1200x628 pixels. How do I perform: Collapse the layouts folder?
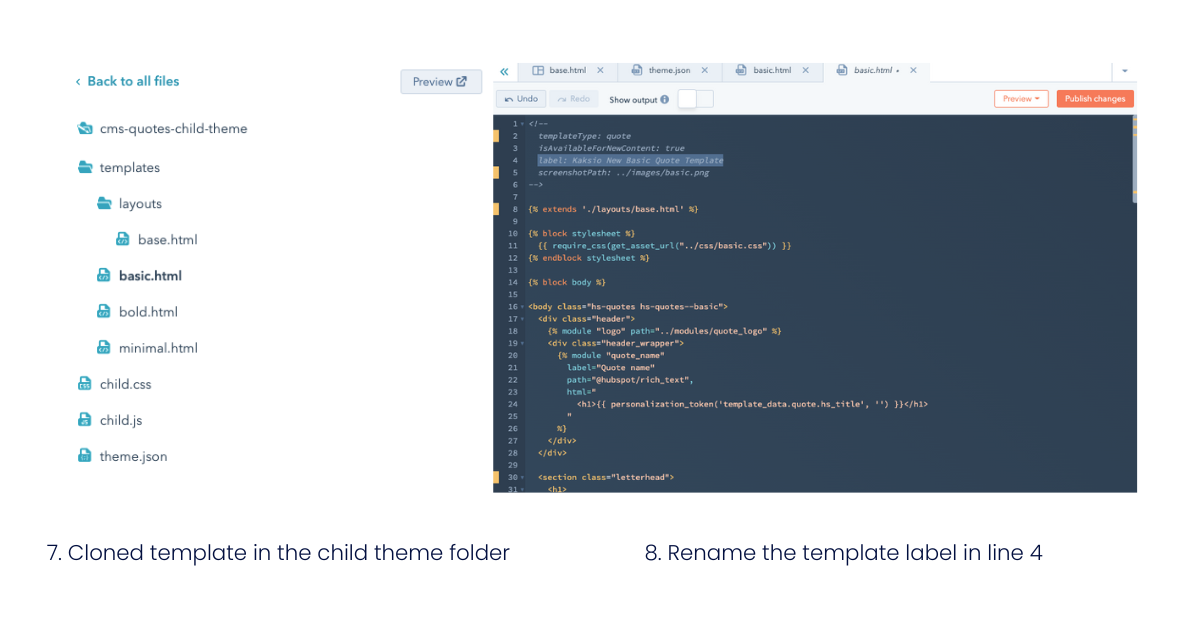pos(104,203)
